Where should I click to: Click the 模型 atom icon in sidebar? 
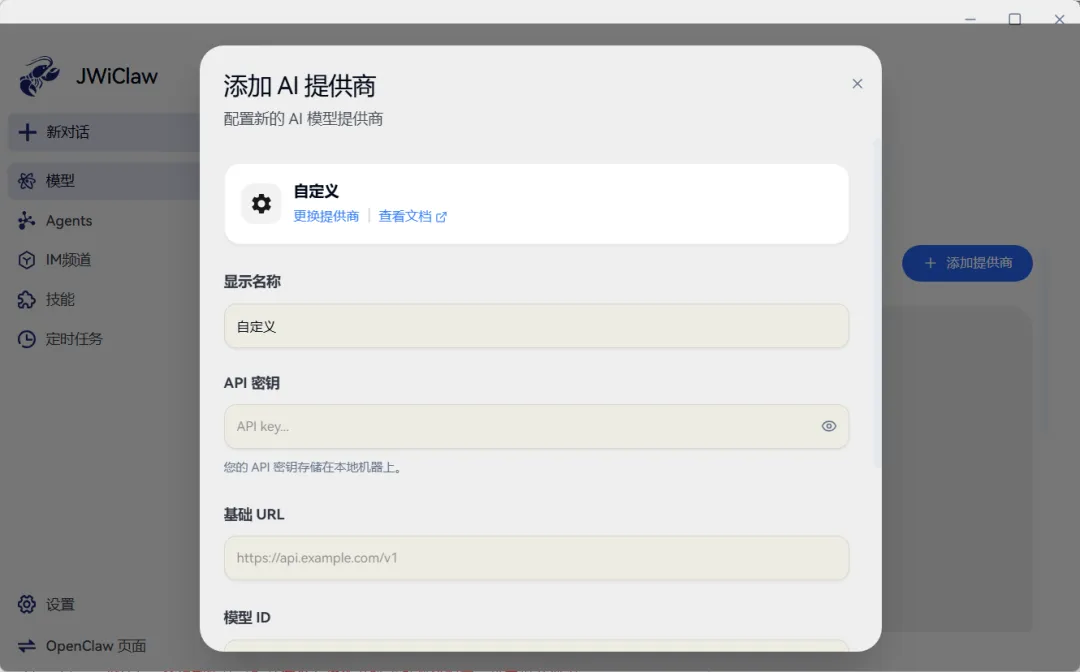tap(27, 181)
